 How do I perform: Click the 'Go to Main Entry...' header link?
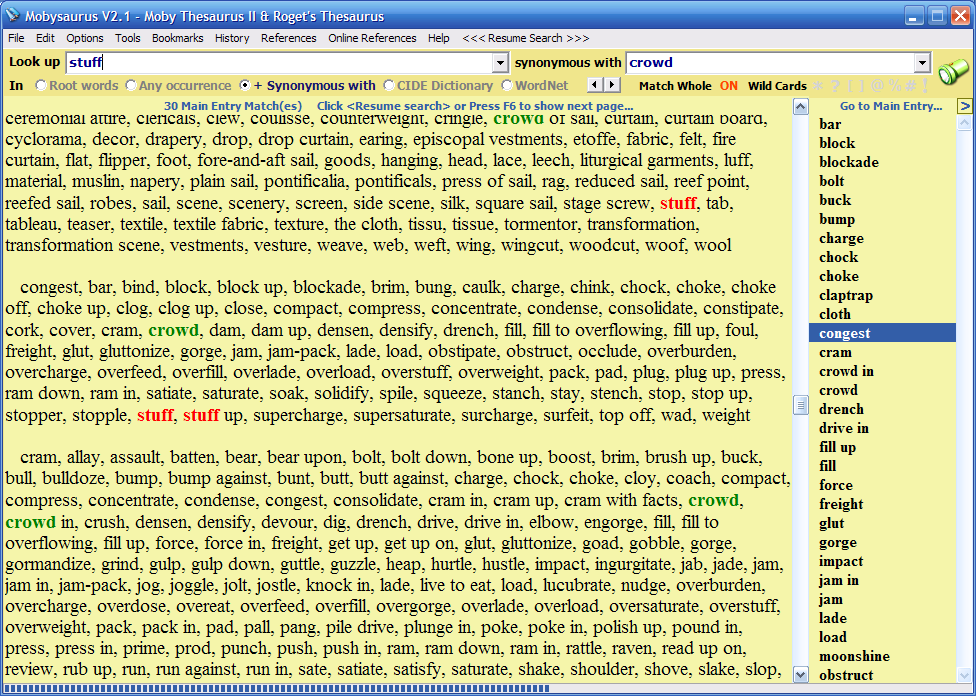click(x=891, y=106)
